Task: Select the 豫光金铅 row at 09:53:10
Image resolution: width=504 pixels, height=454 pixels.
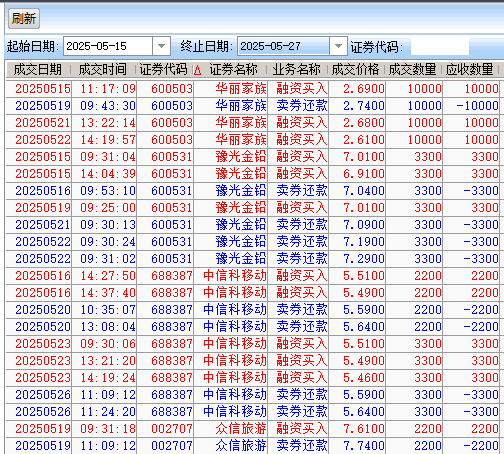Action: [x=252, y=191]
